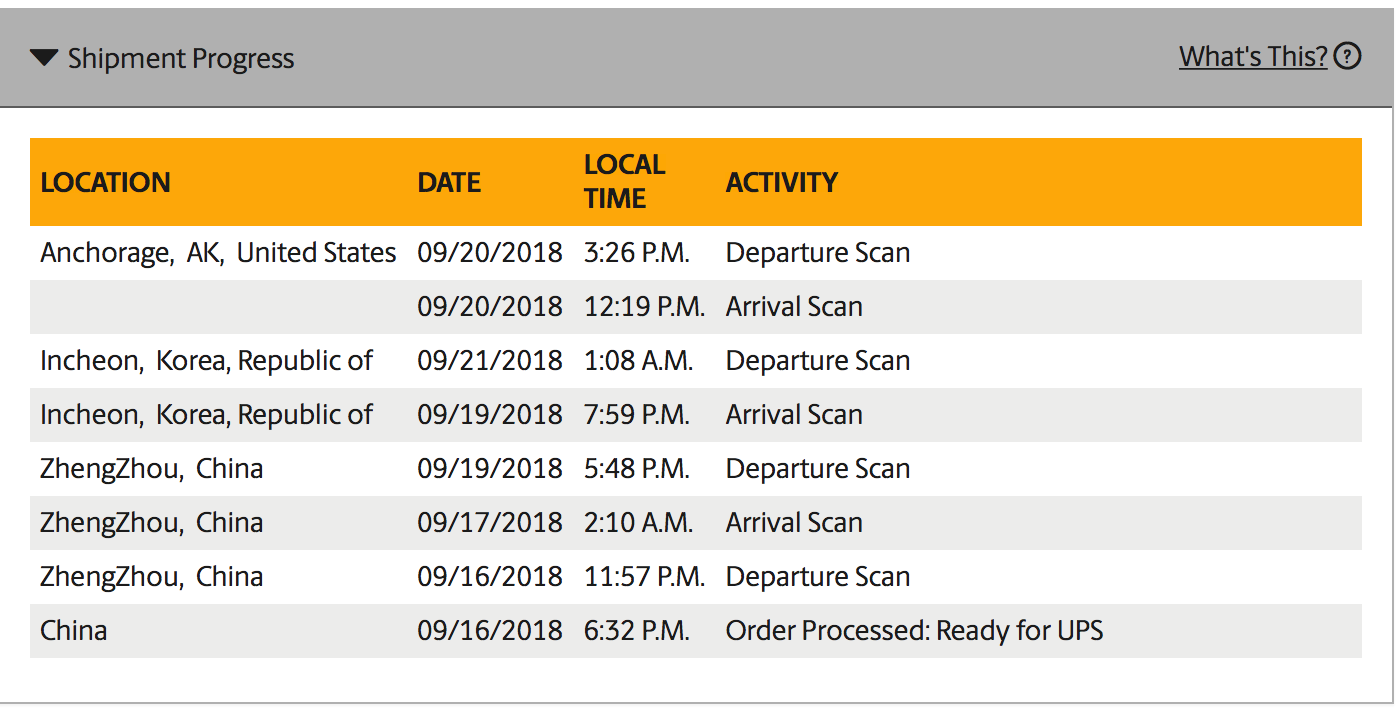Image resolution: width=1400 pixels, height=712 pixels.
Task: Click the 3:26 P.M. time cell
Action: pos(636,253)
